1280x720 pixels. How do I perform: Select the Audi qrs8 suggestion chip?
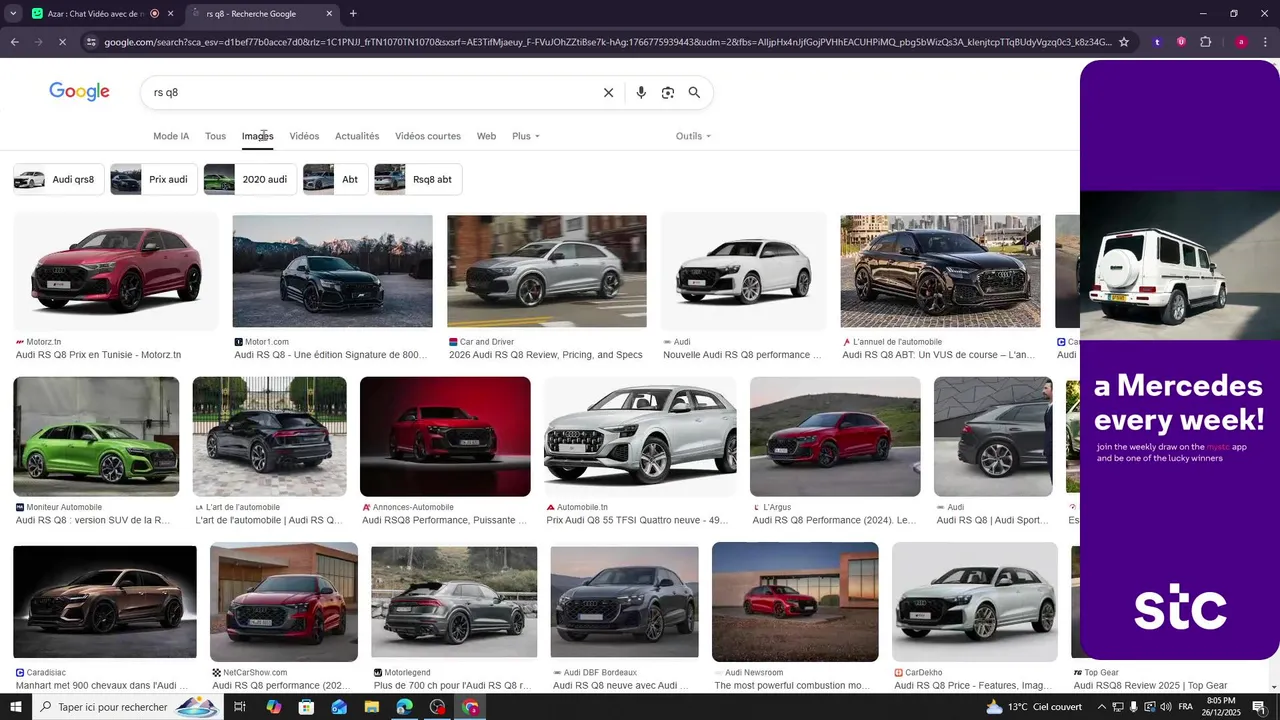[x=58, y=179]
